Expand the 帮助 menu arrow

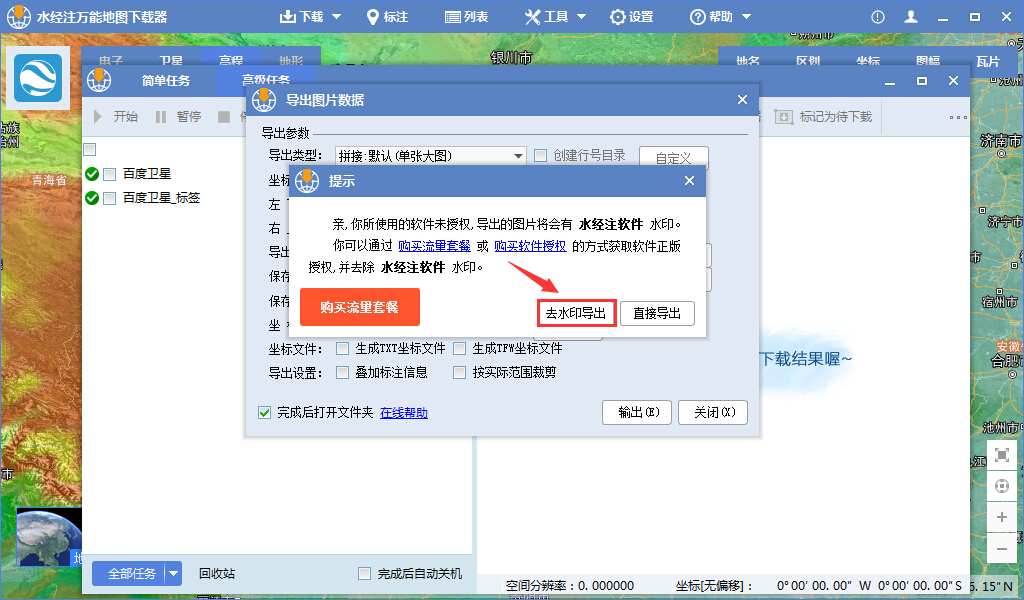click(746, 17)
